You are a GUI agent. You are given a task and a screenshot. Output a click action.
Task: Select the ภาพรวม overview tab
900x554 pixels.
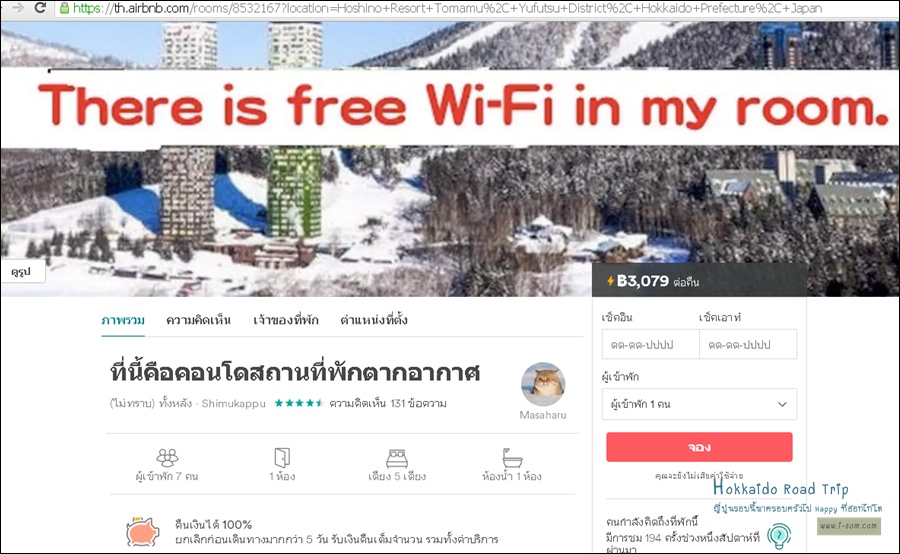coord(123,320)
